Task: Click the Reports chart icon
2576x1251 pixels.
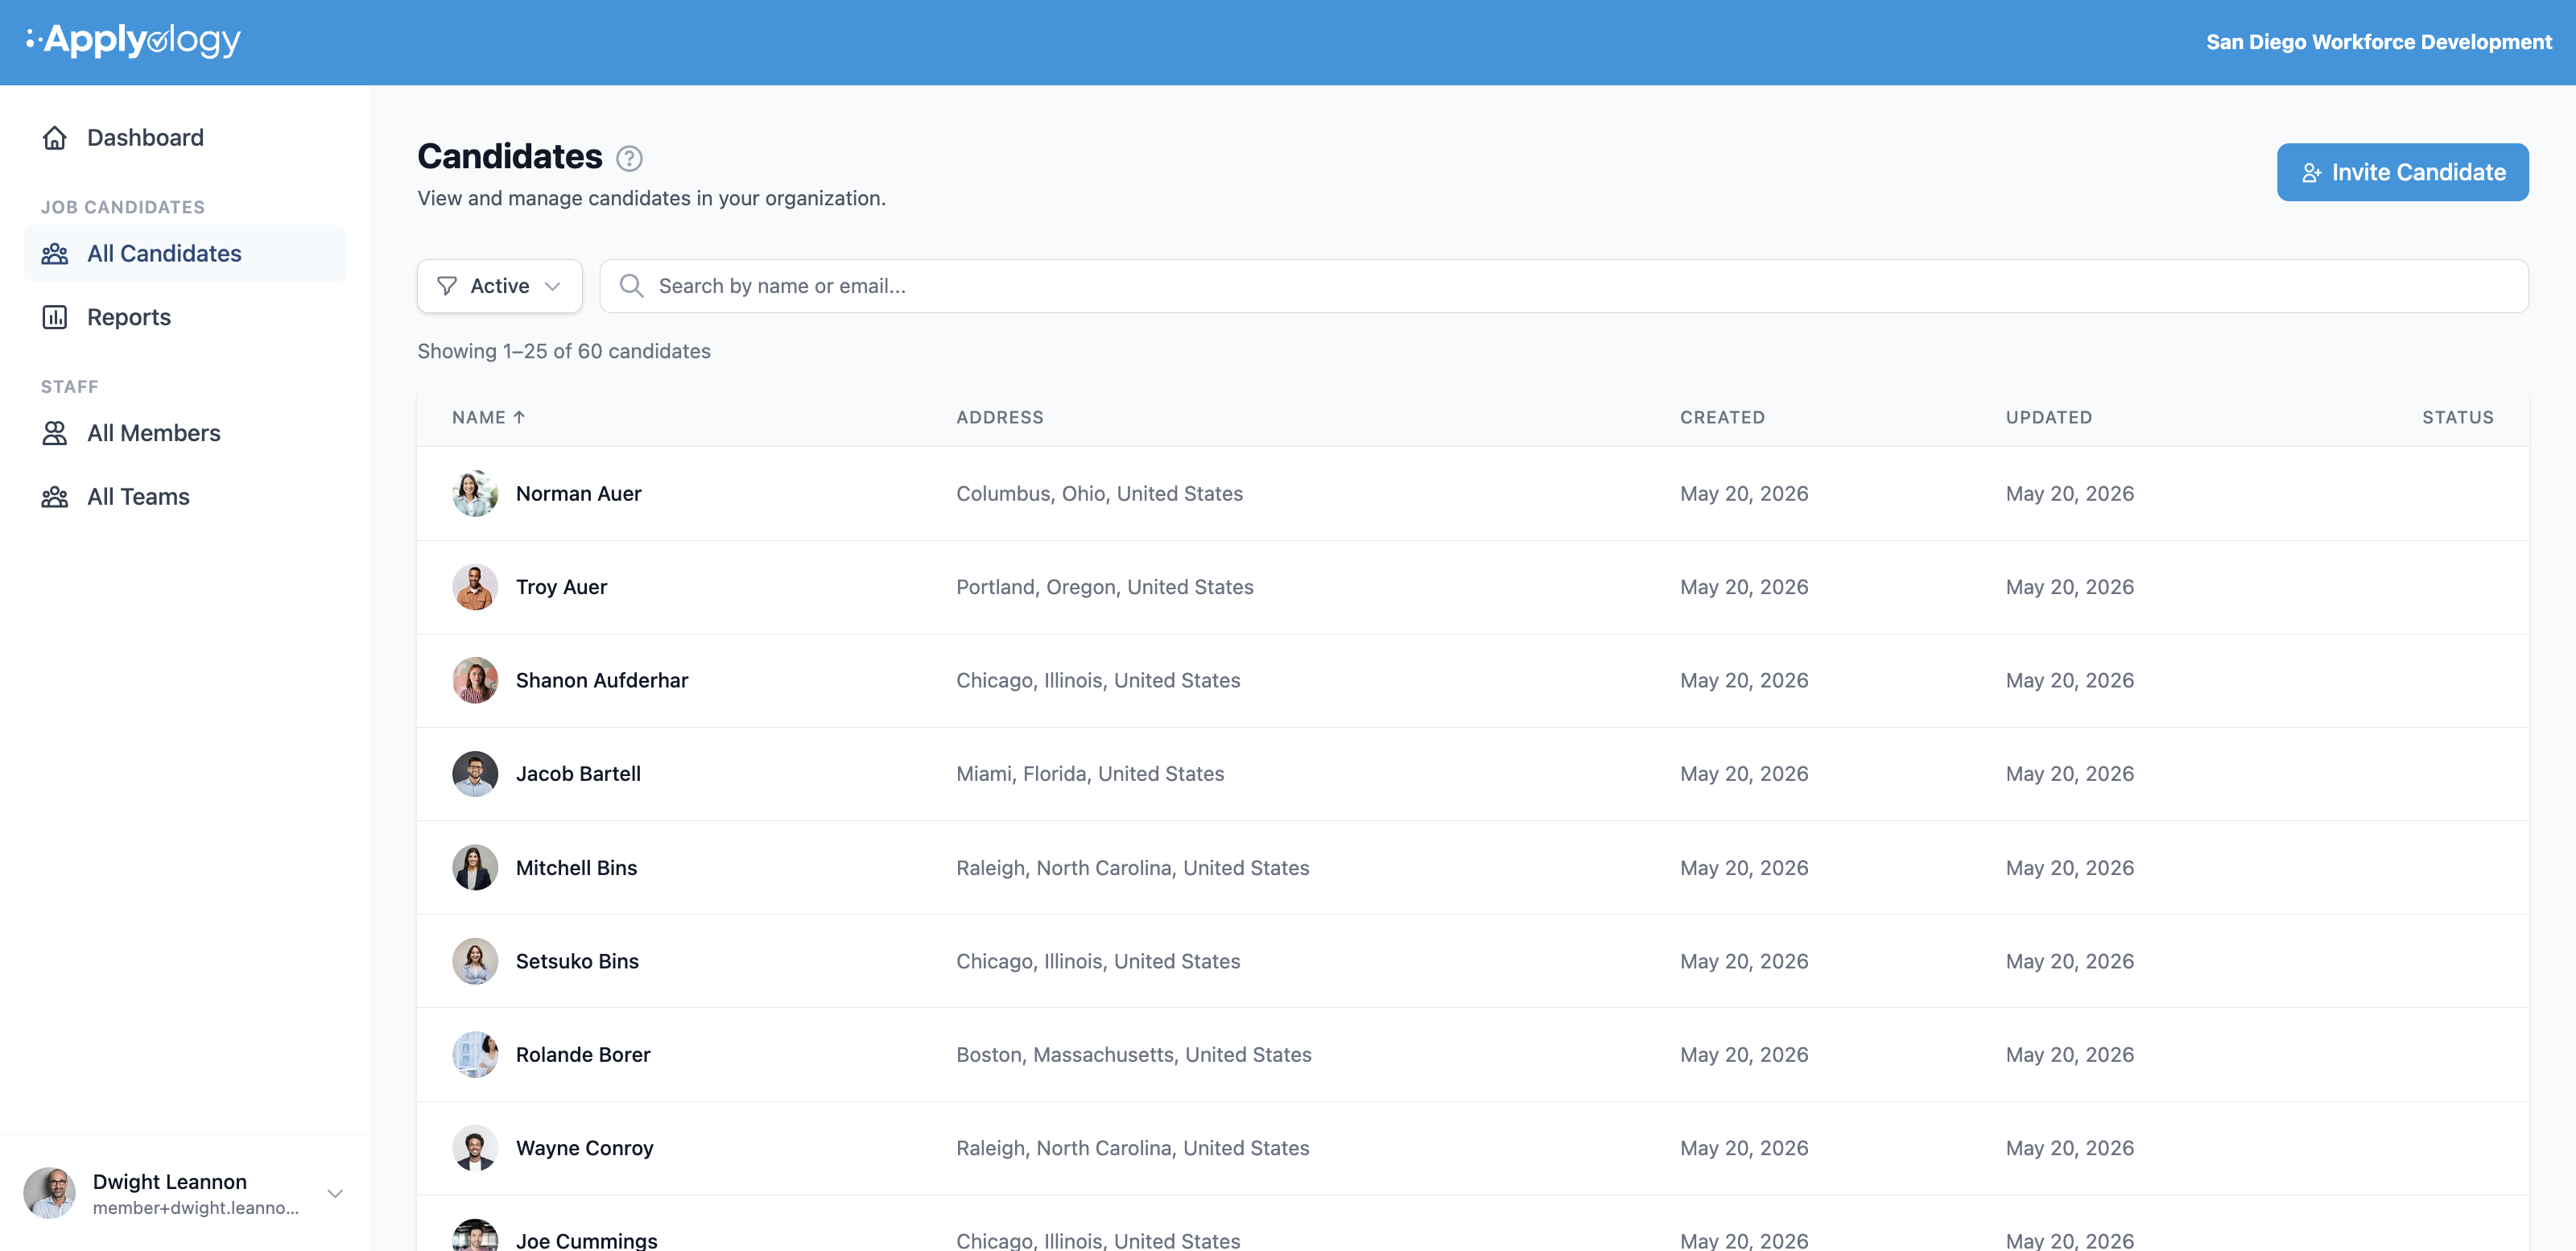Action: 55,317
